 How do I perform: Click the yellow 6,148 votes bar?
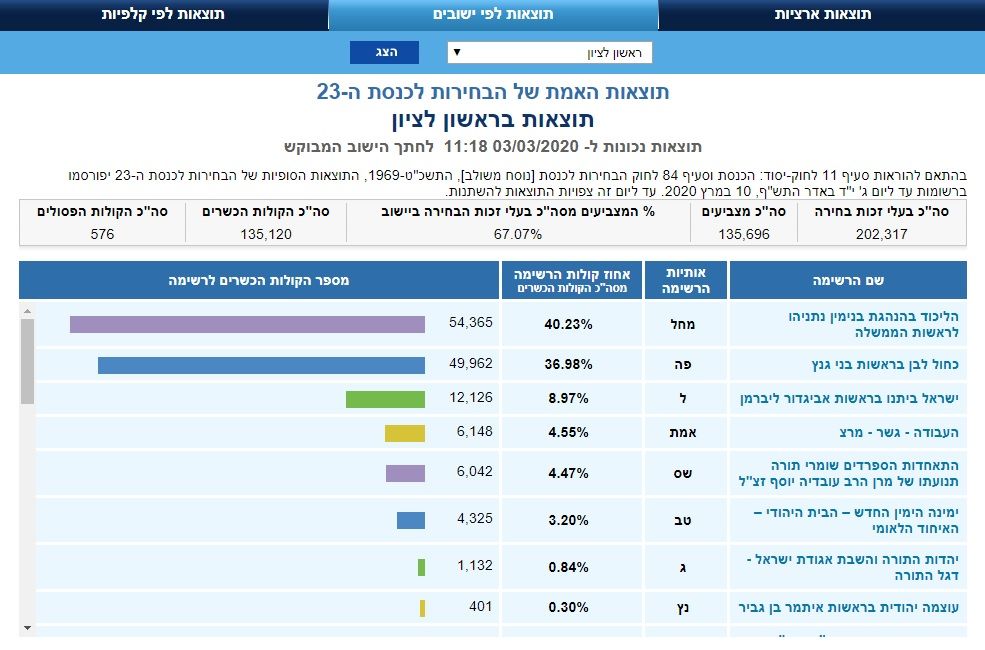pos(404,433)
